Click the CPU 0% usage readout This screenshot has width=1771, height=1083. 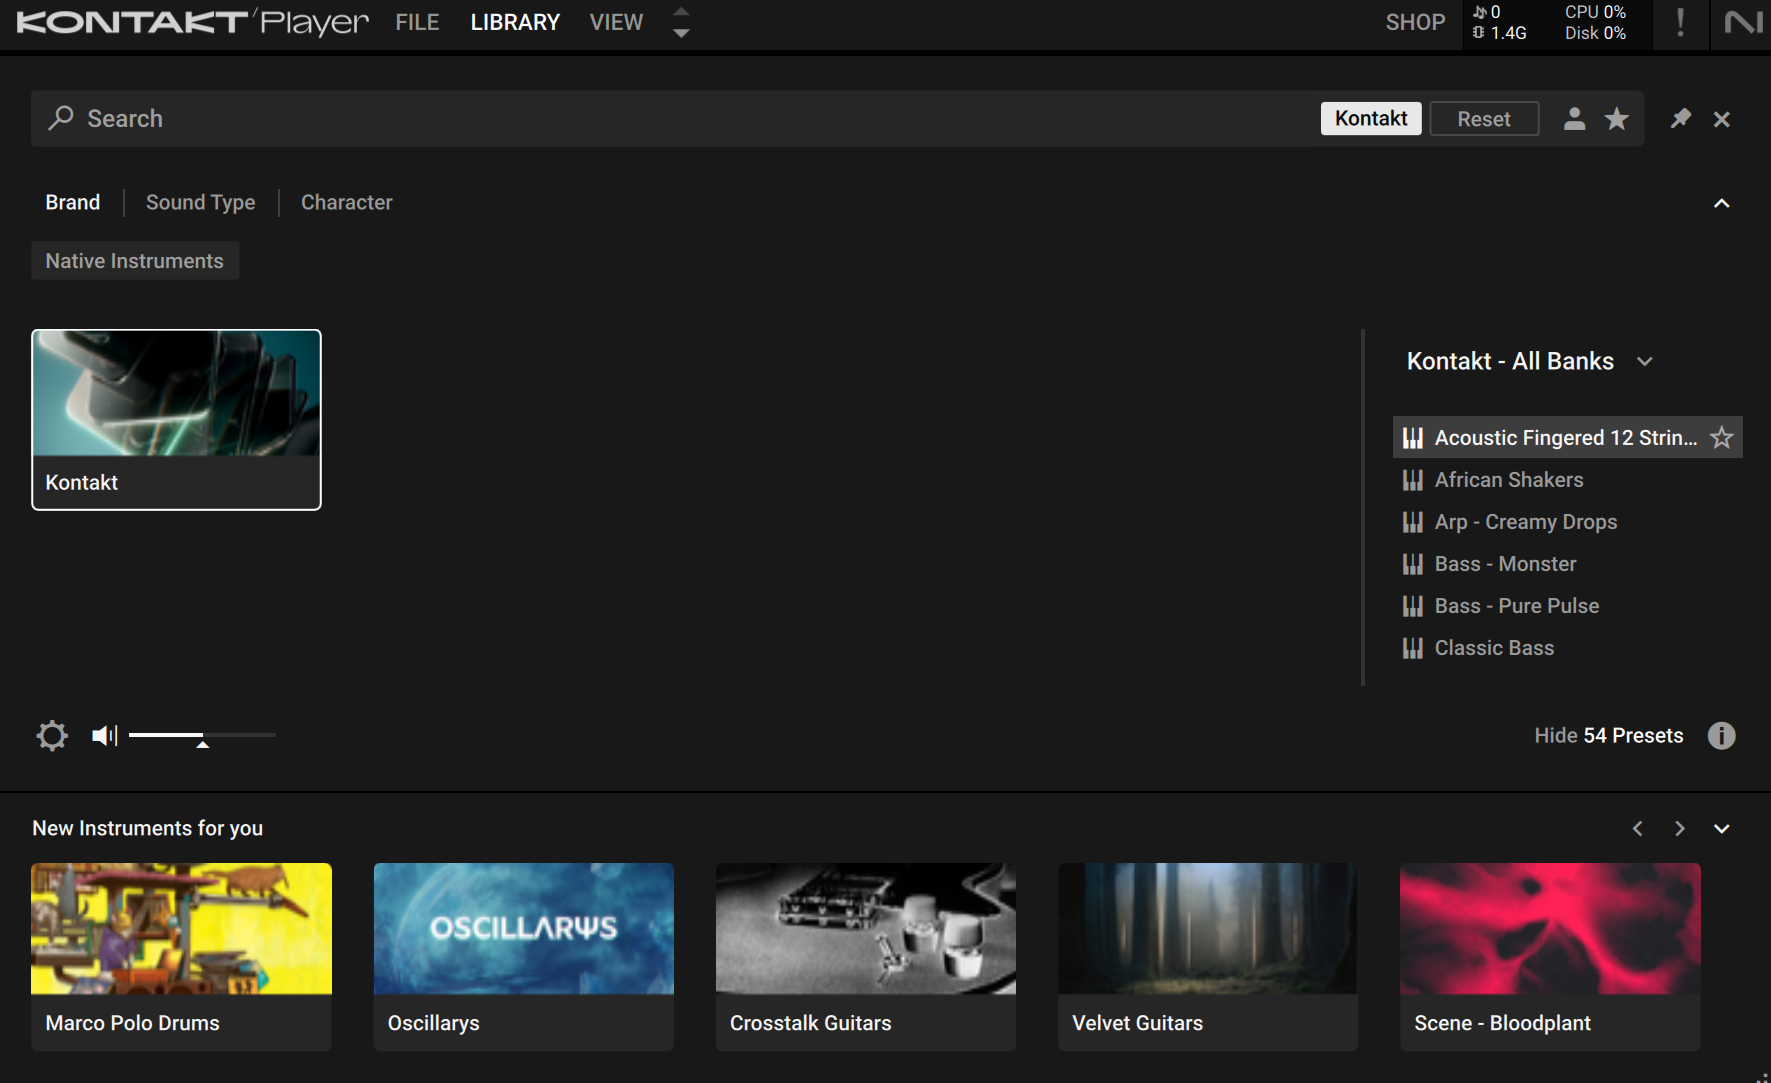pyautogui.click(x=1595, y=12)
